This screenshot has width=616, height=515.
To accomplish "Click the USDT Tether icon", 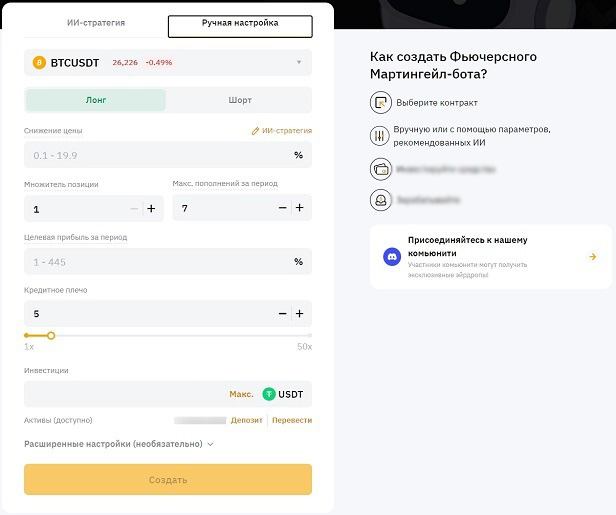I will [x=268, y=394].
